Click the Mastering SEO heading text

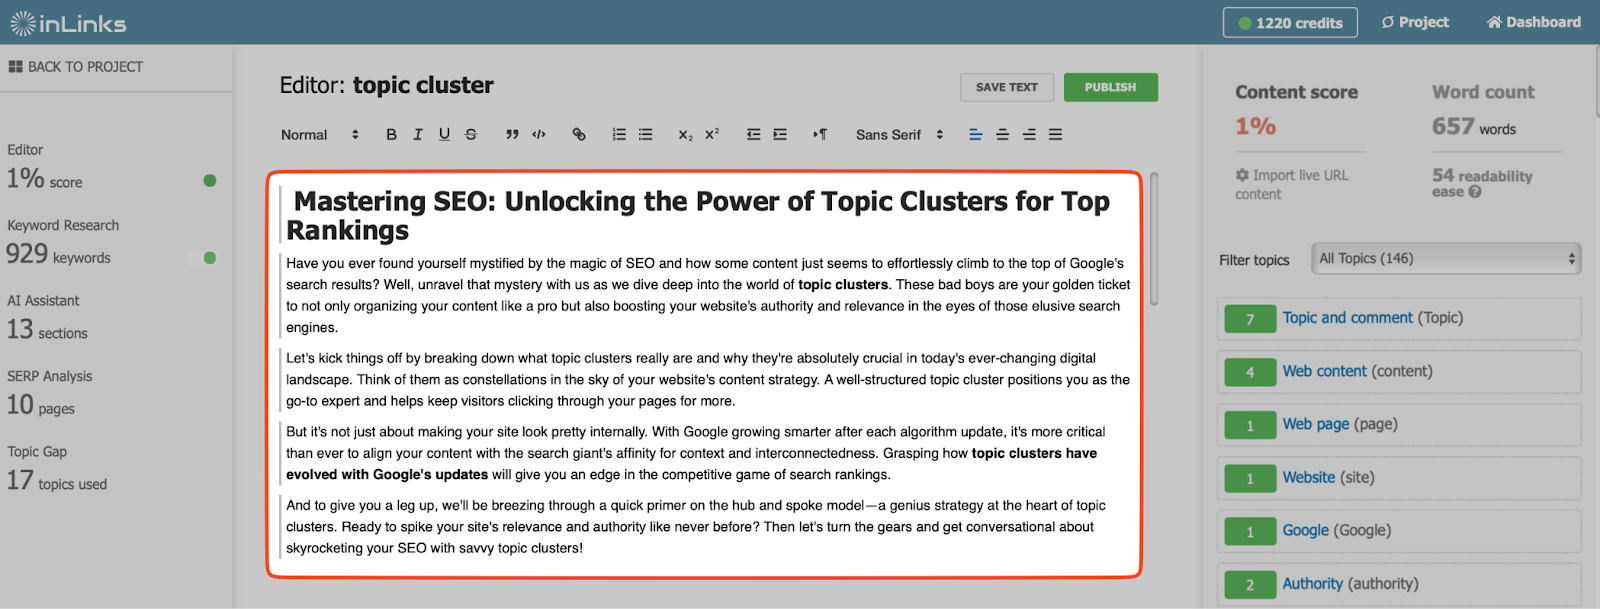point(698,216)
